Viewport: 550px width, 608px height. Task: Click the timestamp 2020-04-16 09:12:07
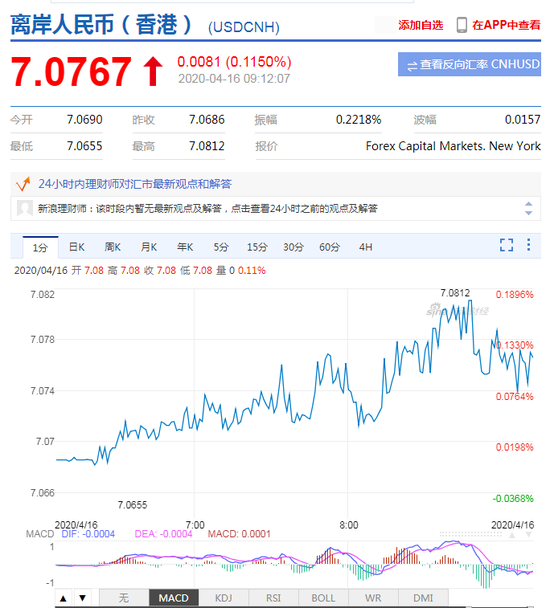(x=234, y=79)
